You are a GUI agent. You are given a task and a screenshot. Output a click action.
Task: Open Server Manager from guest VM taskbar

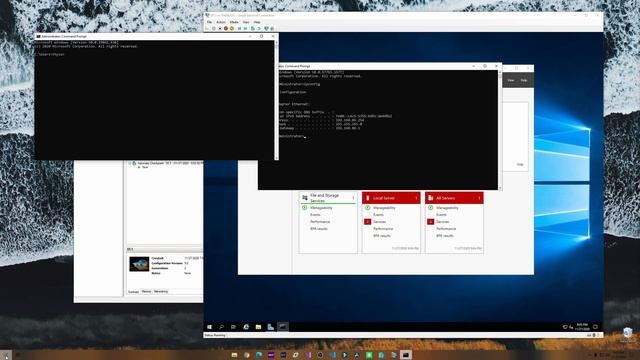pos(271,327)
